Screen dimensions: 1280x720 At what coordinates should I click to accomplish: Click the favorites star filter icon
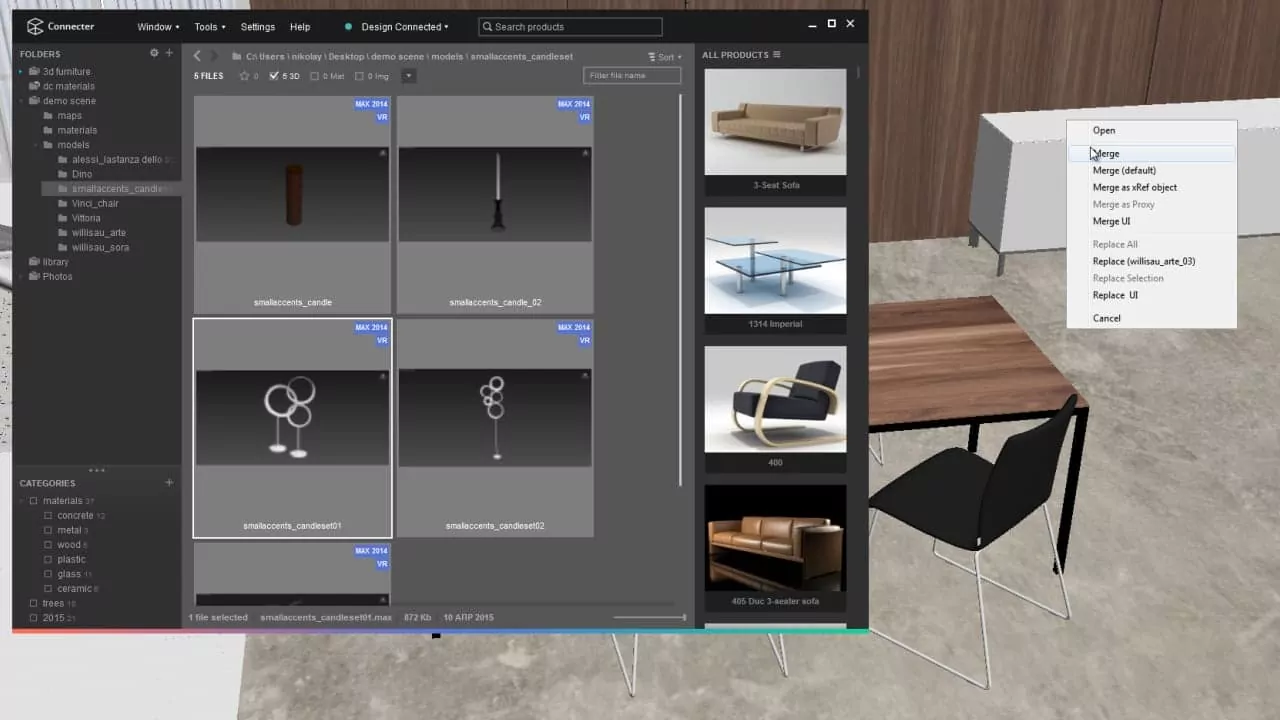244,76
